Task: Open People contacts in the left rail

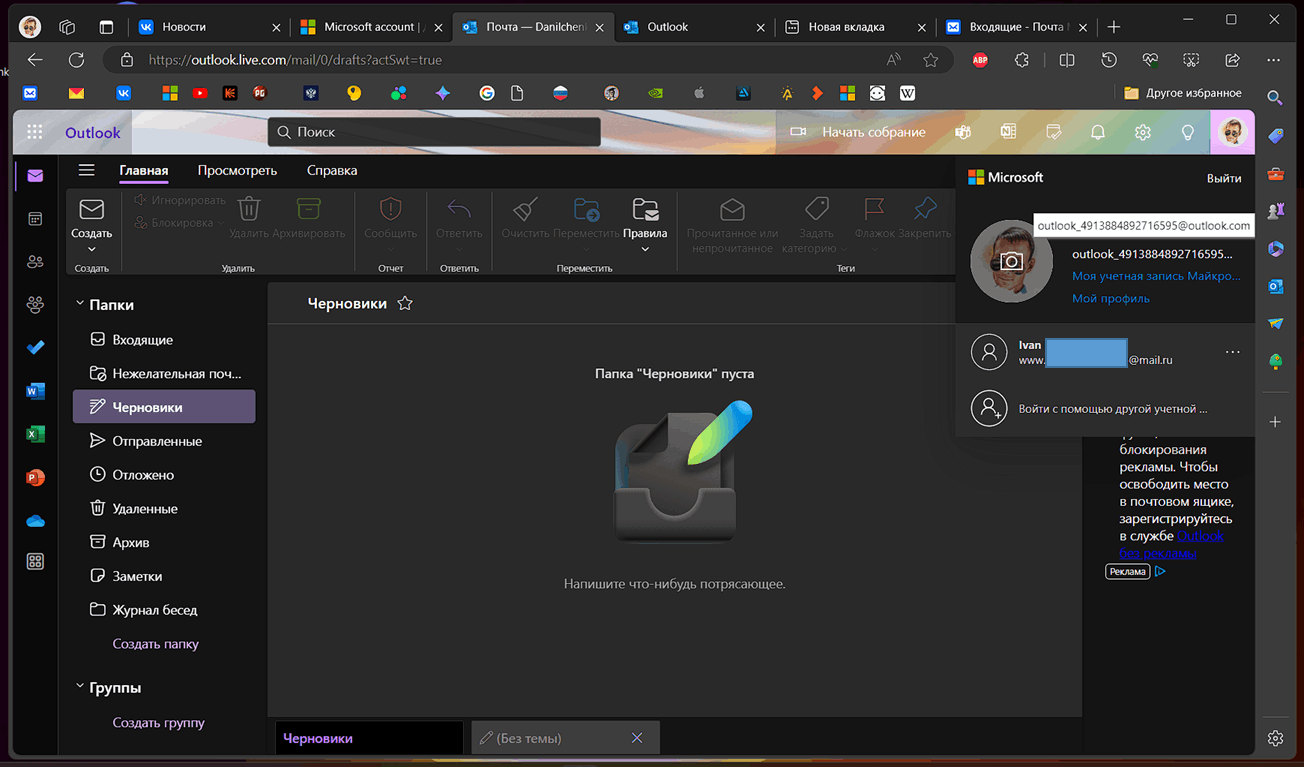Action: tap(35, 262)
